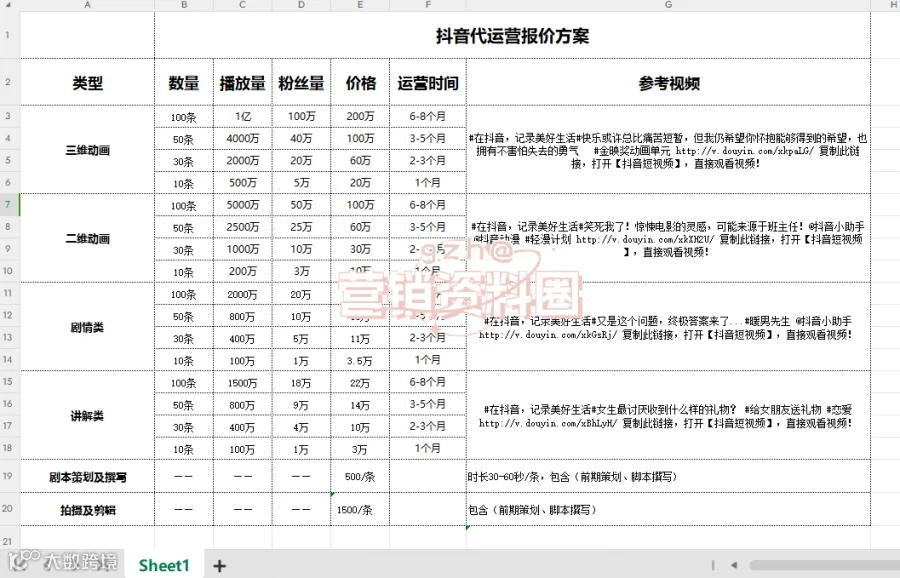Click the 2500万 play count cell
Viewport: 900px width, 578px height.
[x=242, y=227]
